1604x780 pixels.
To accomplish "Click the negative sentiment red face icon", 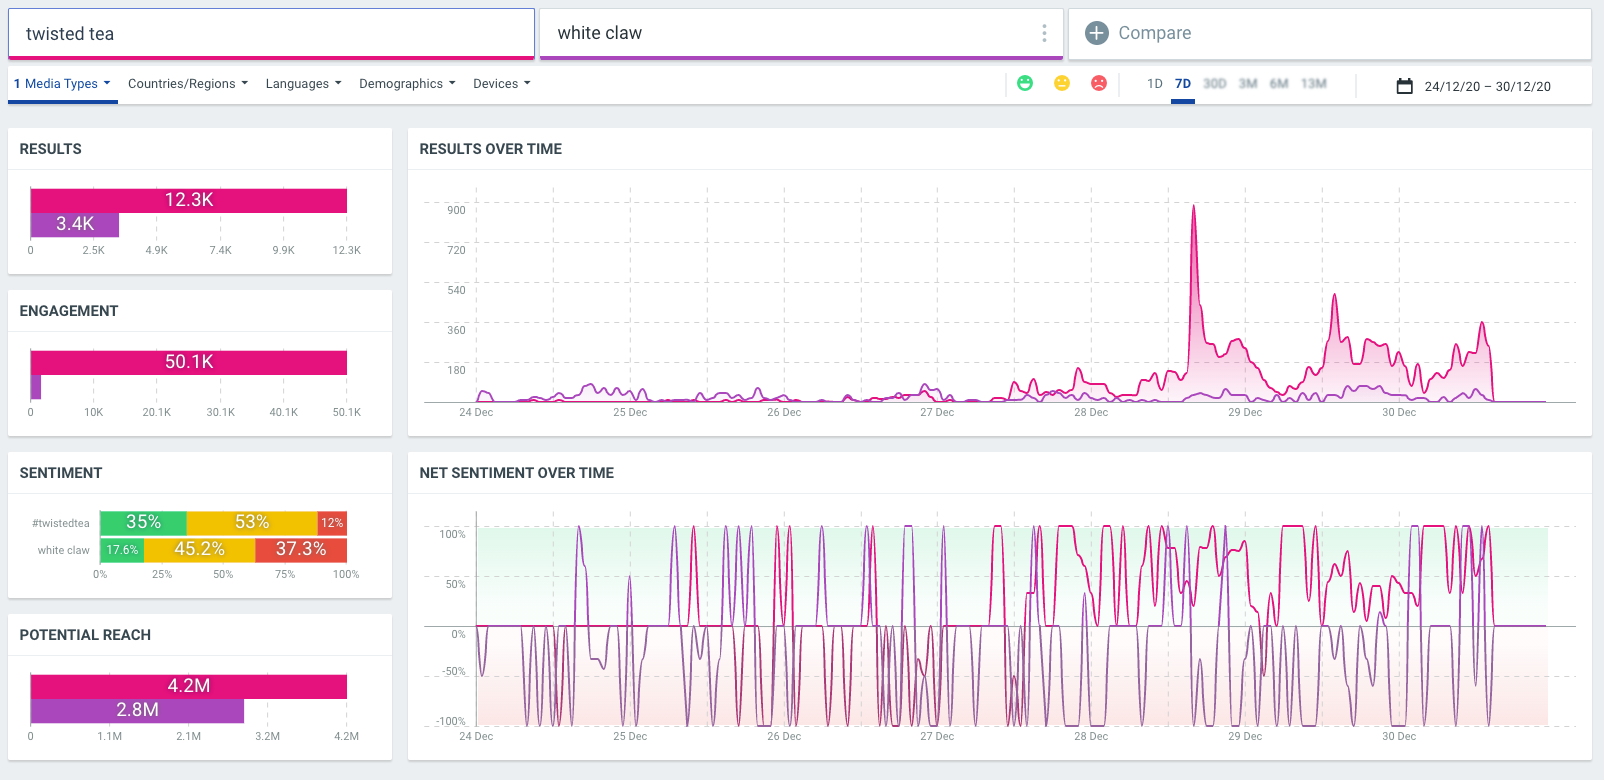I will point(1099,83).
